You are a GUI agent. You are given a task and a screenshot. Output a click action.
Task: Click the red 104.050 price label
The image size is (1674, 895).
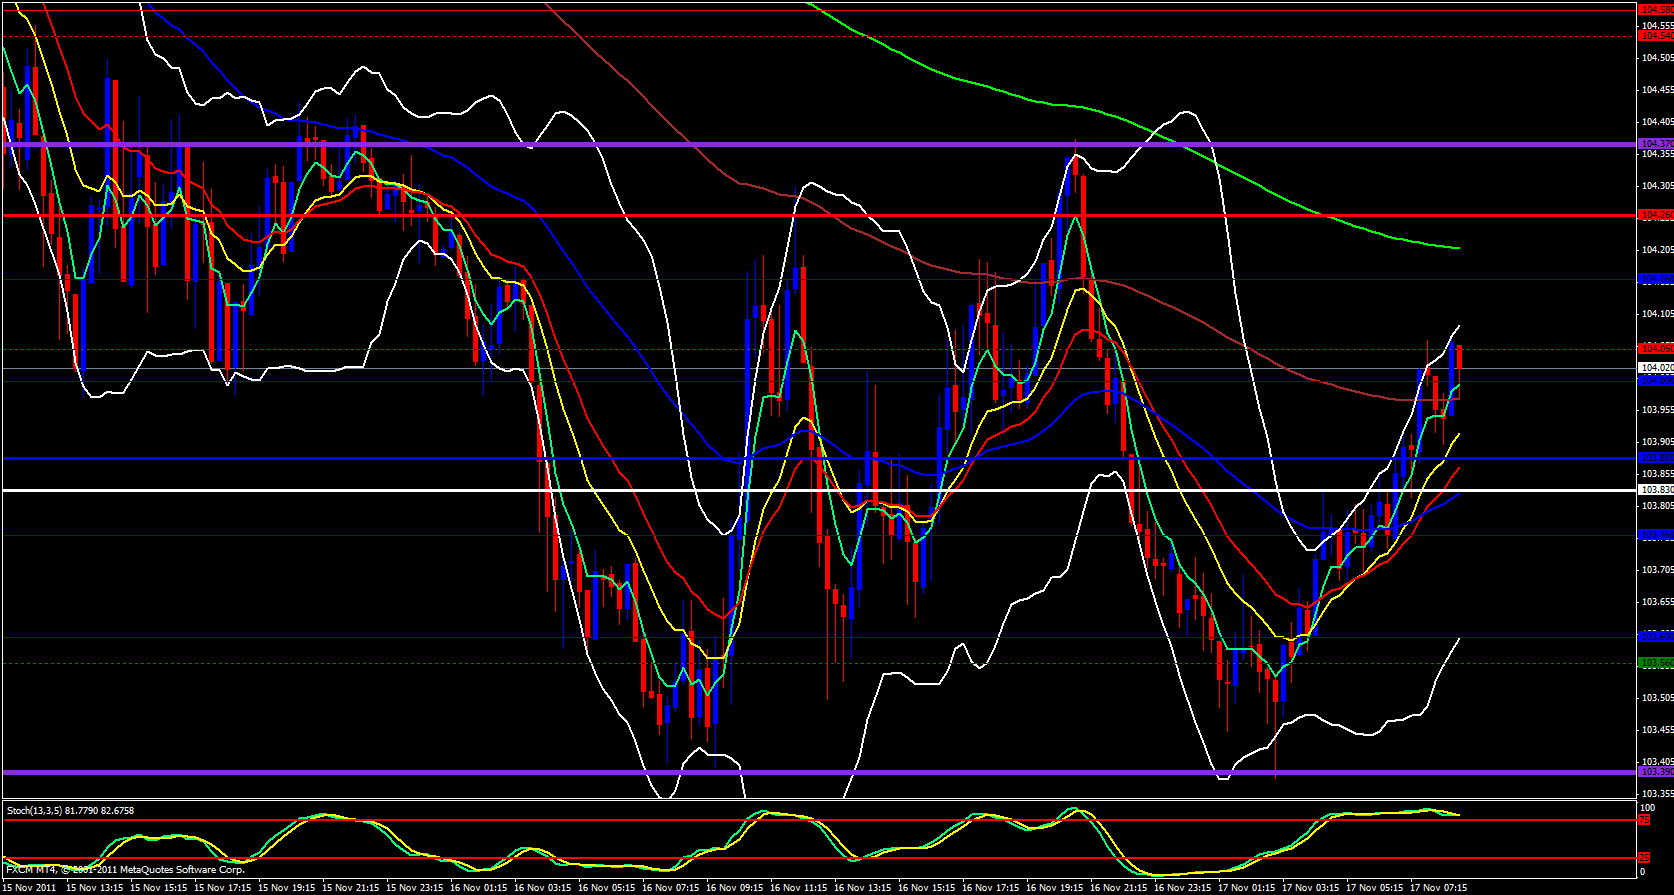(x=1655, y=348)
